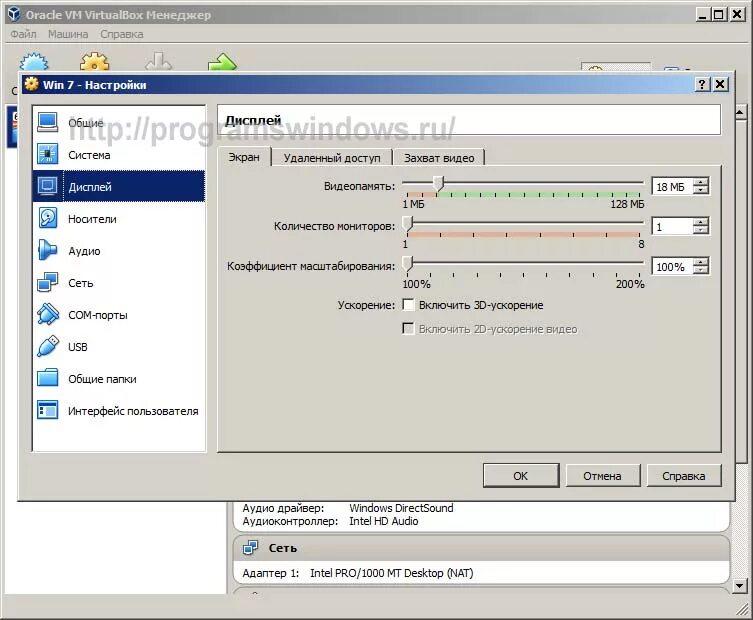Click the Включить 3D-ускорение label
753x620 pixels.
[481, 305]
